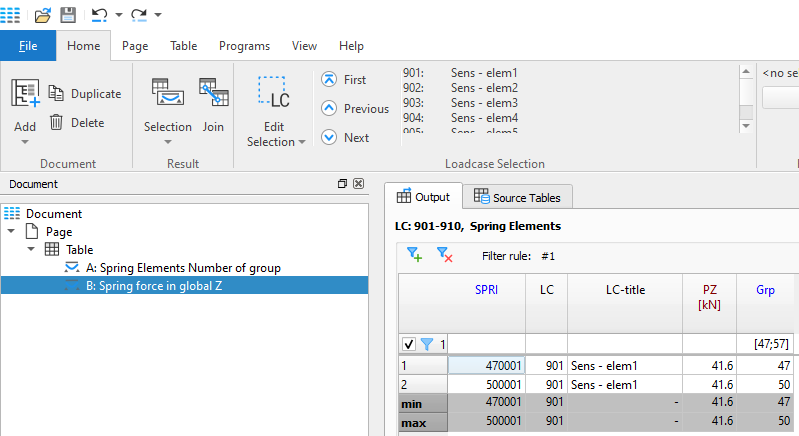Click the Duplicate button
Screen dimensions: 799x436
click(x=85, y=94)
